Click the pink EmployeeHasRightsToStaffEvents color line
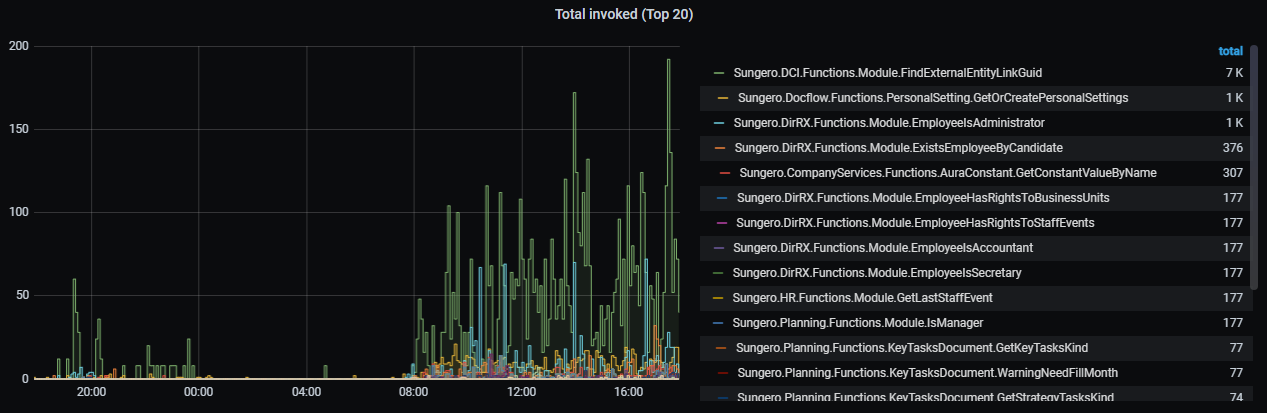 [721, 223]
